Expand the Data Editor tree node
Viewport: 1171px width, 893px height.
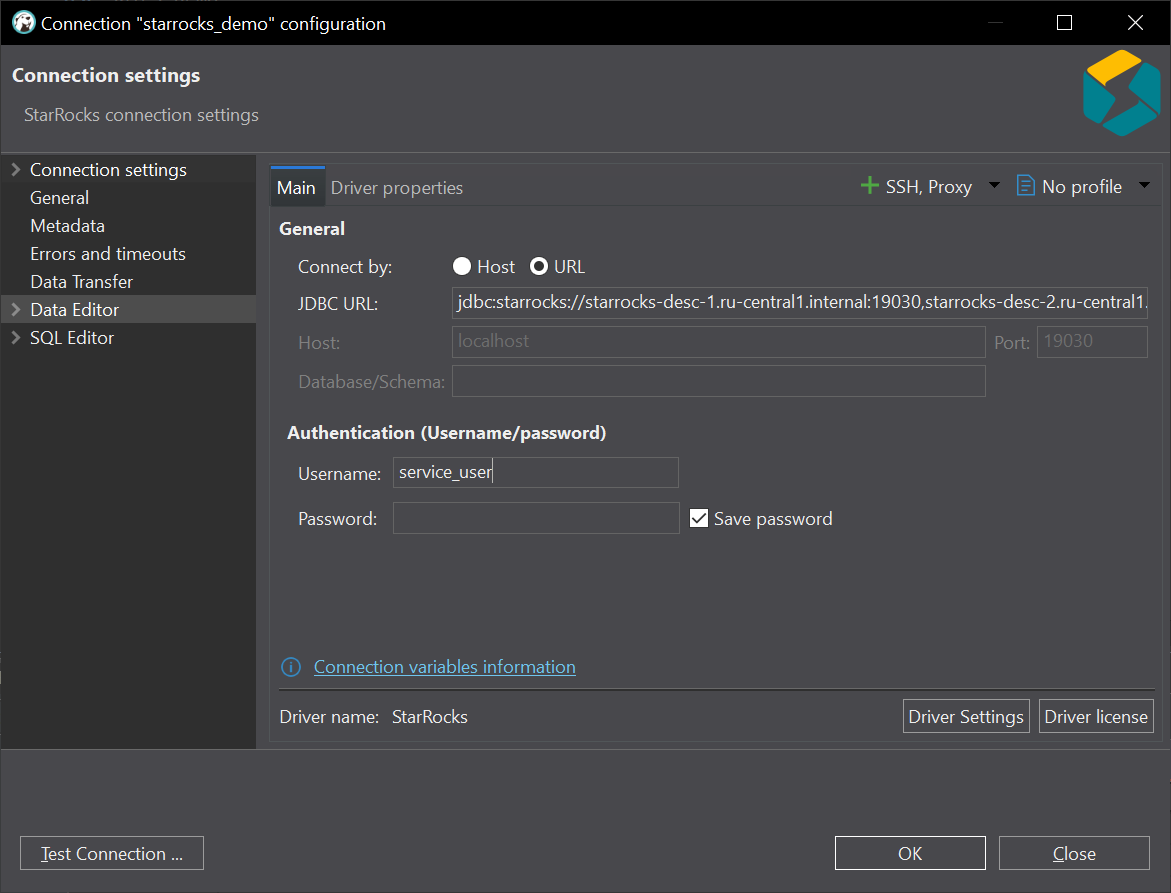pyautogui.click(x=16, y=309)
